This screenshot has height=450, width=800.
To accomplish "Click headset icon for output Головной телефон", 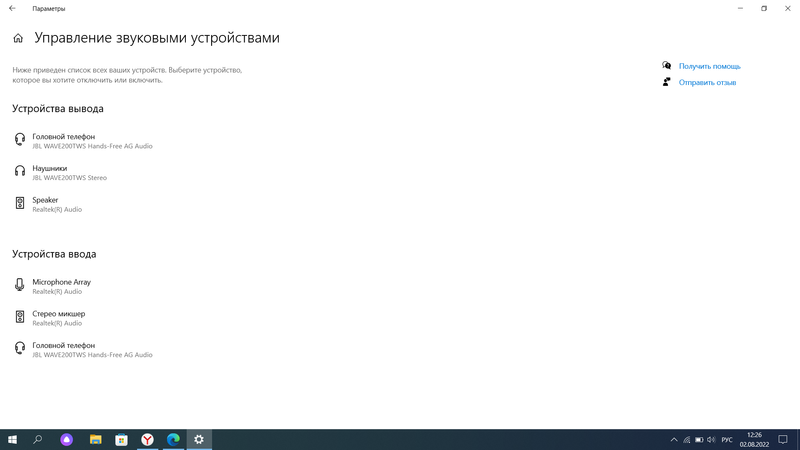I will click(x=20, y=139).
